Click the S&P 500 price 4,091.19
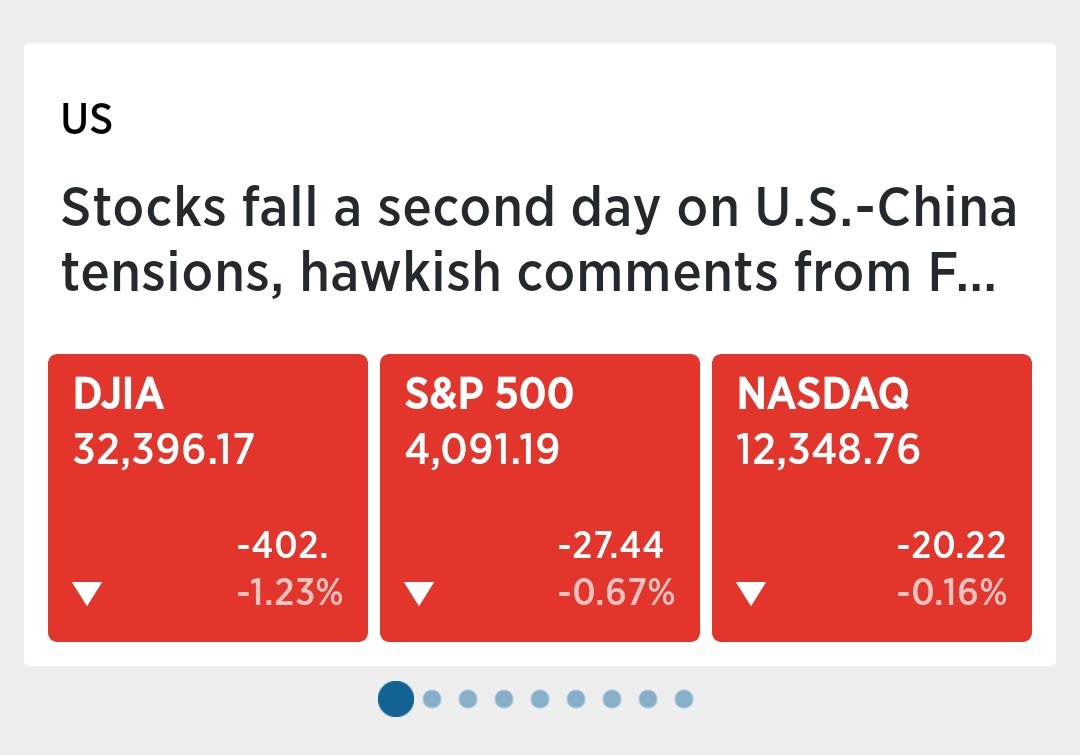The height and width of the screenshot is (755, 1080). coord(482,449)
